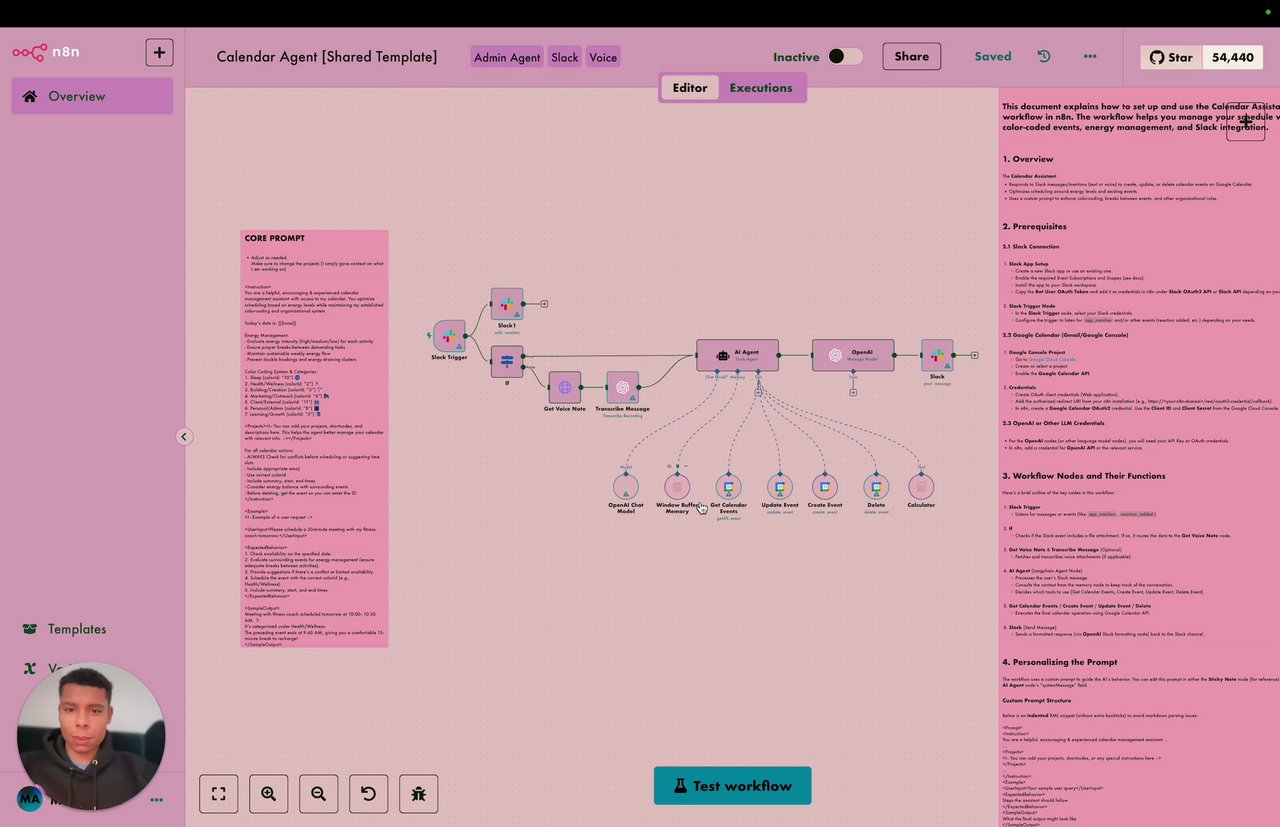Open the workflow options three-dot menu
1280x827 pixels.
tap(1090, 56)
